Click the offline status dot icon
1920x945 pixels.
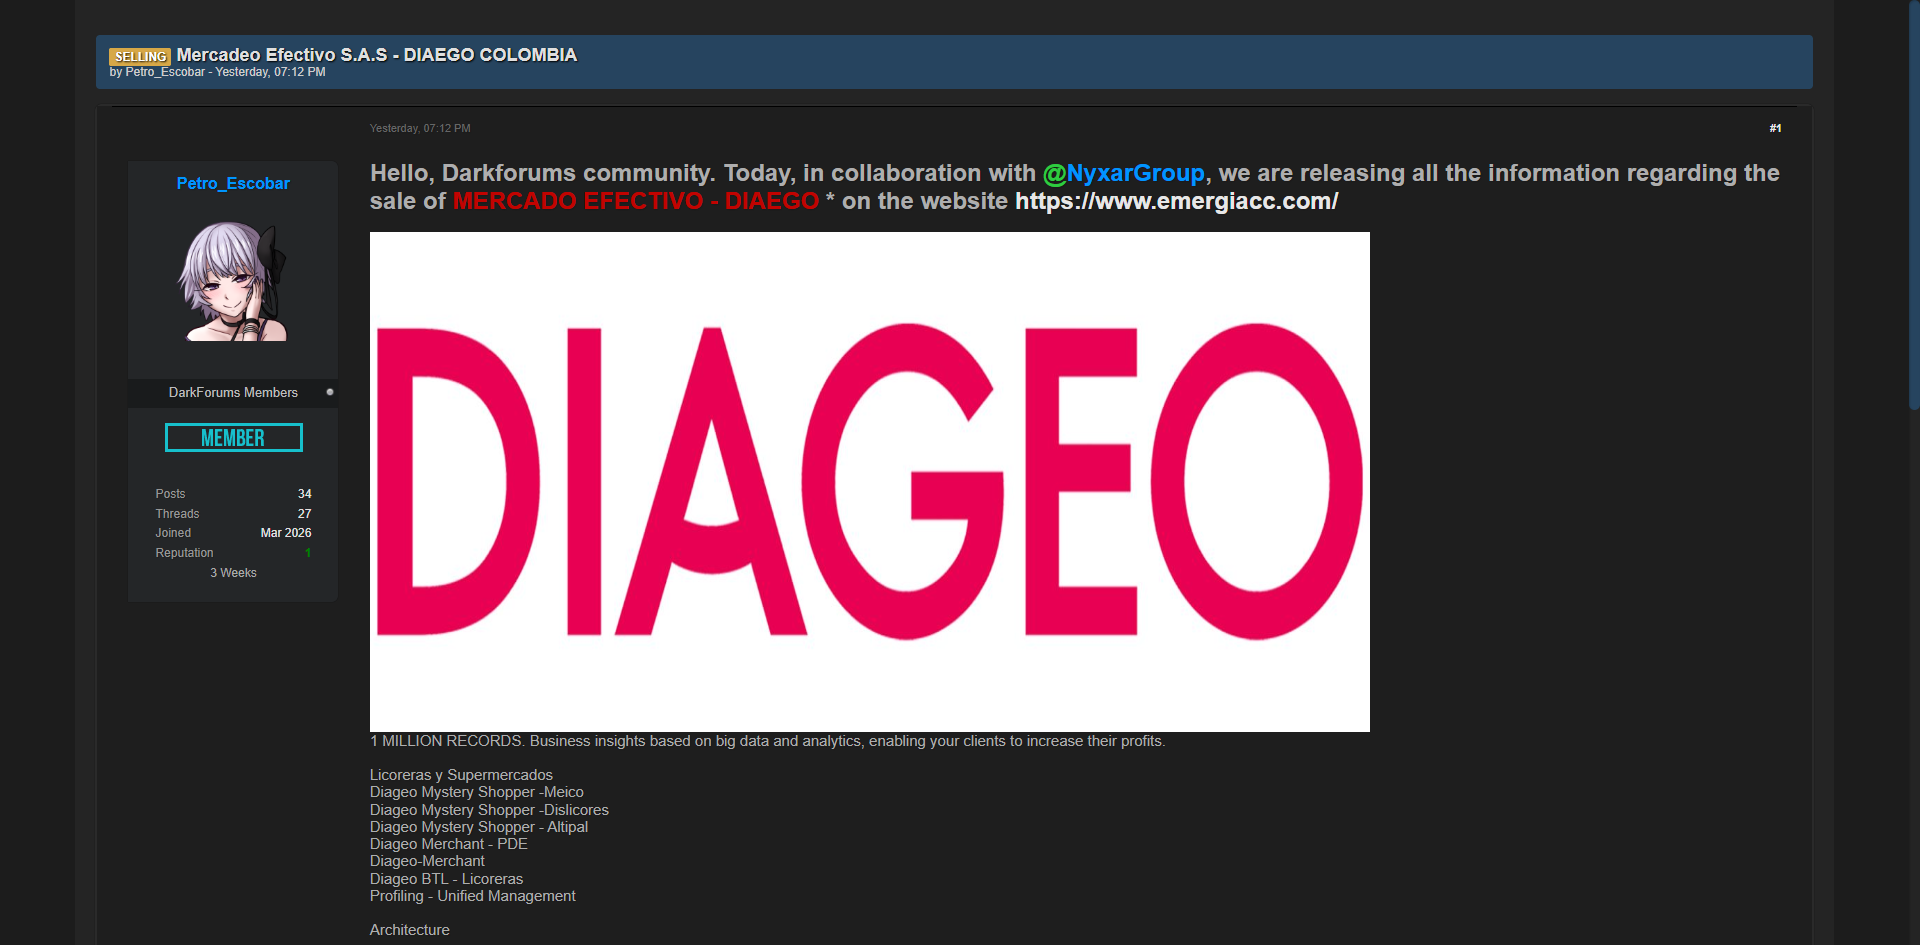(x=330, y=392)
